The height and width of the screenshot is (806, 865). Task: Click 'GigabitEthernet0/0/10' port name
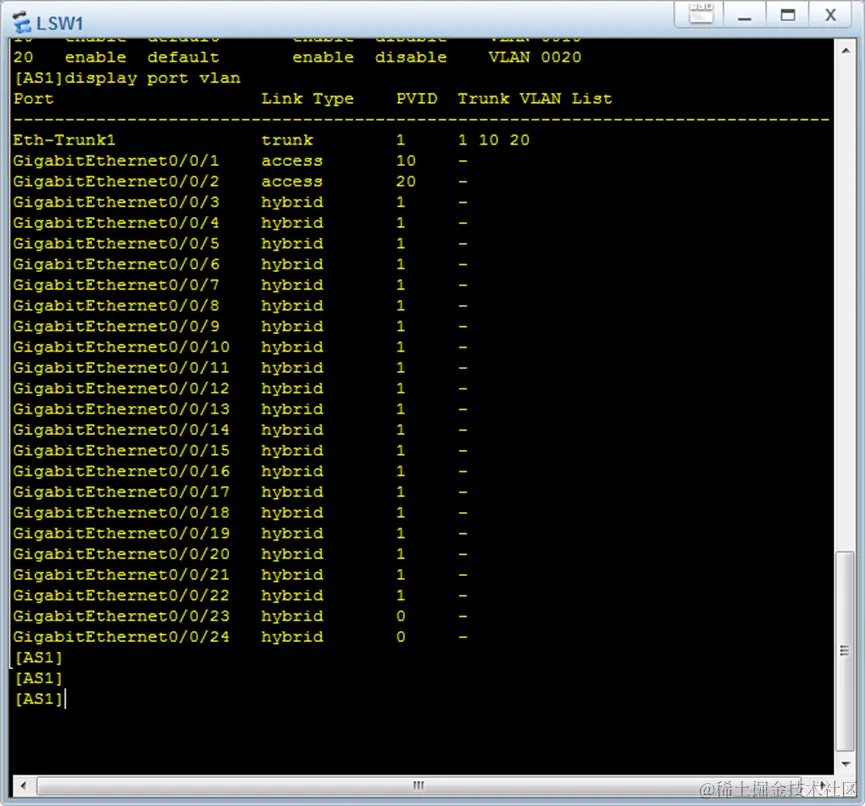(121, 347)
